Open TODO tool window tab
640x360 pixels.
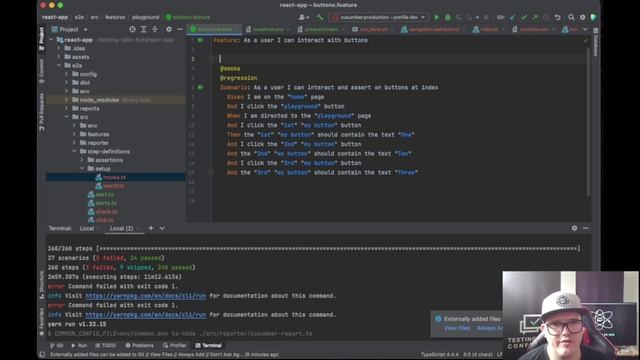[x=105, y=345]
